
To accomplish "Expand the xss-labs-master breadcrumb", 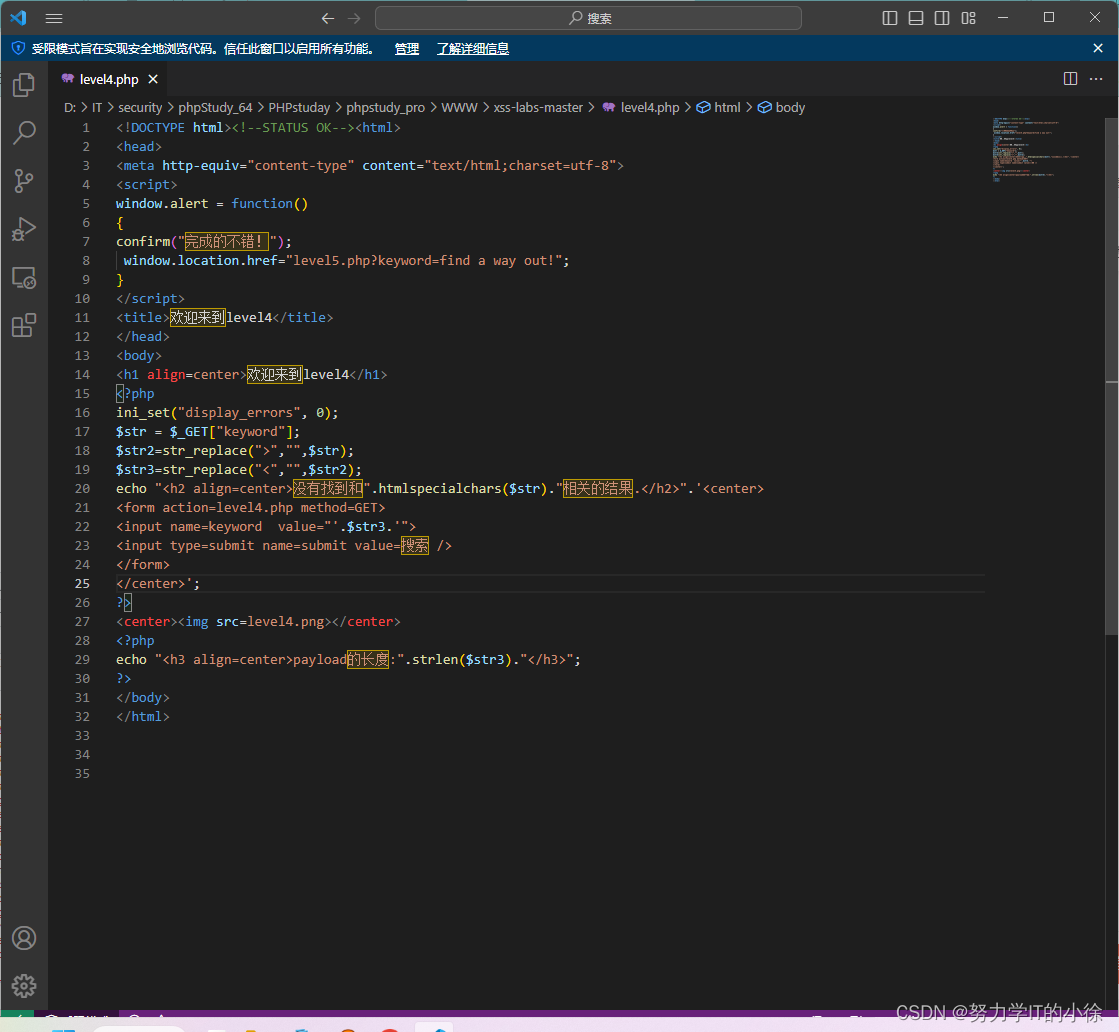I will click(x=538, y=108).
